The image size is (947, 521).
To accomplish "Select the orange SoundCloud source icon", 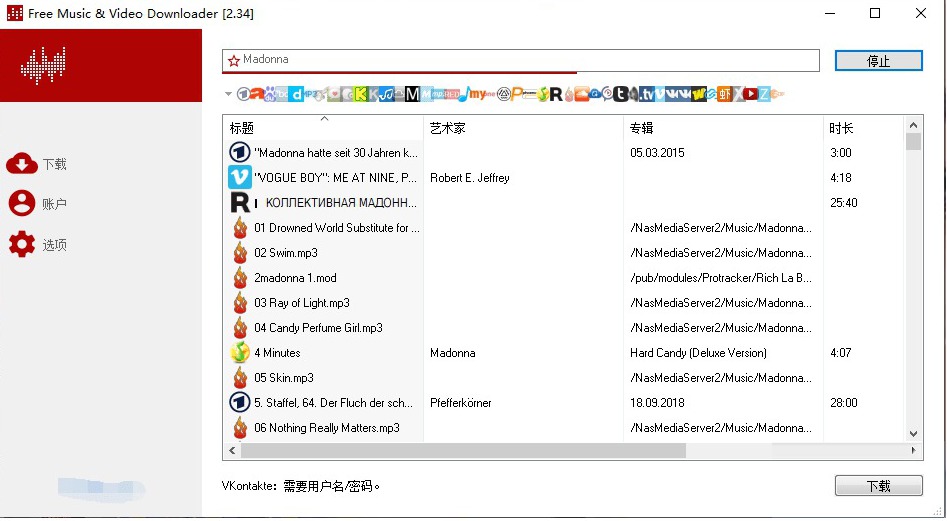I will point(582,94).
